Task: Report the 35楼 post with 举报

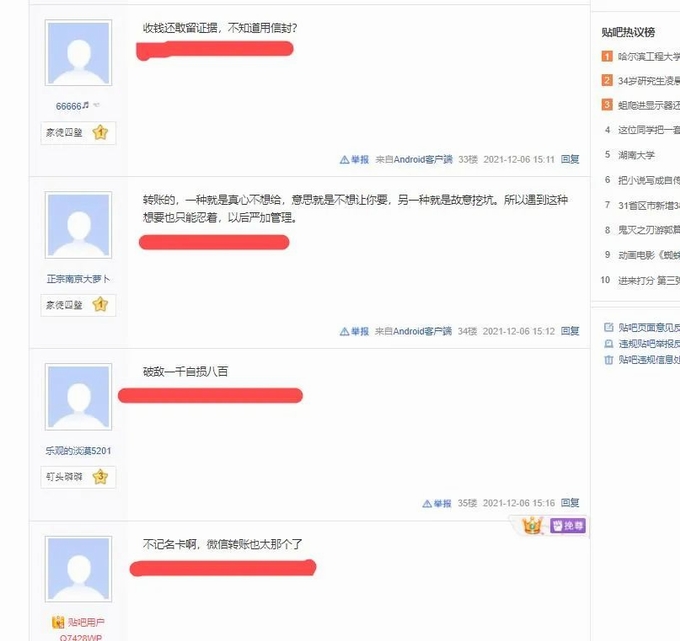Action: pos(437,504)
